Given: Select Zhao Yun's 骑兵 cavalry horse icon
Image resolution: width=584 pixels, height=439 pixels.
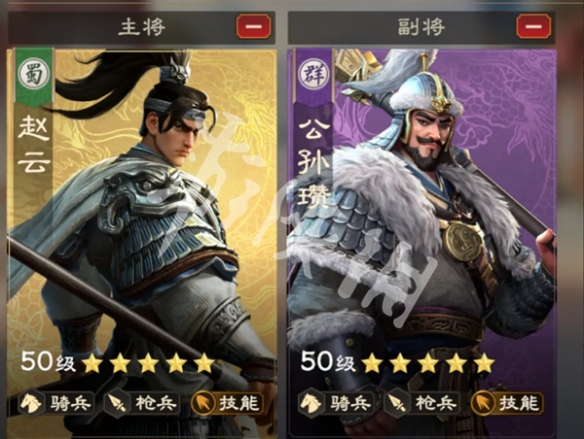Looking at the screenshot, I should [31, 403].
